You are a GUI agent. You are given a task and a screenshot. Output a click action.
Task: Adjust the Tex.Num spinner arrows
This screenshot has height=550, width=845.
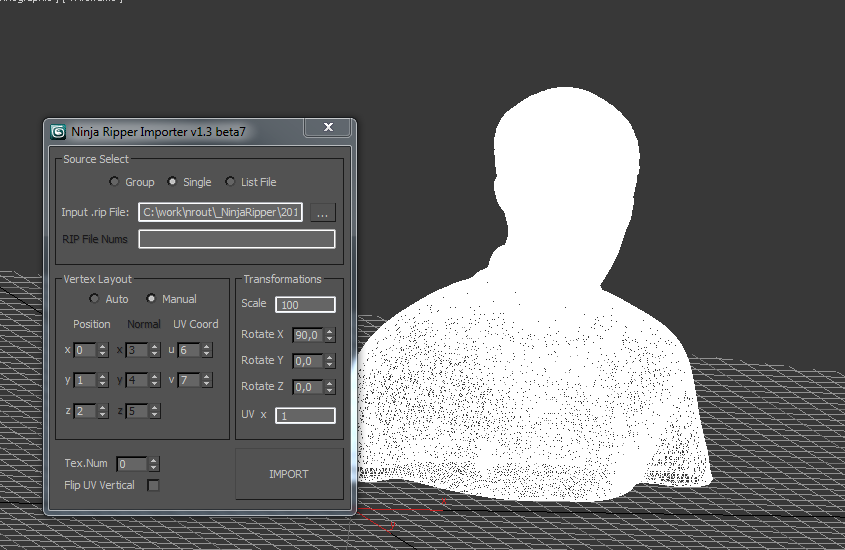153,464
